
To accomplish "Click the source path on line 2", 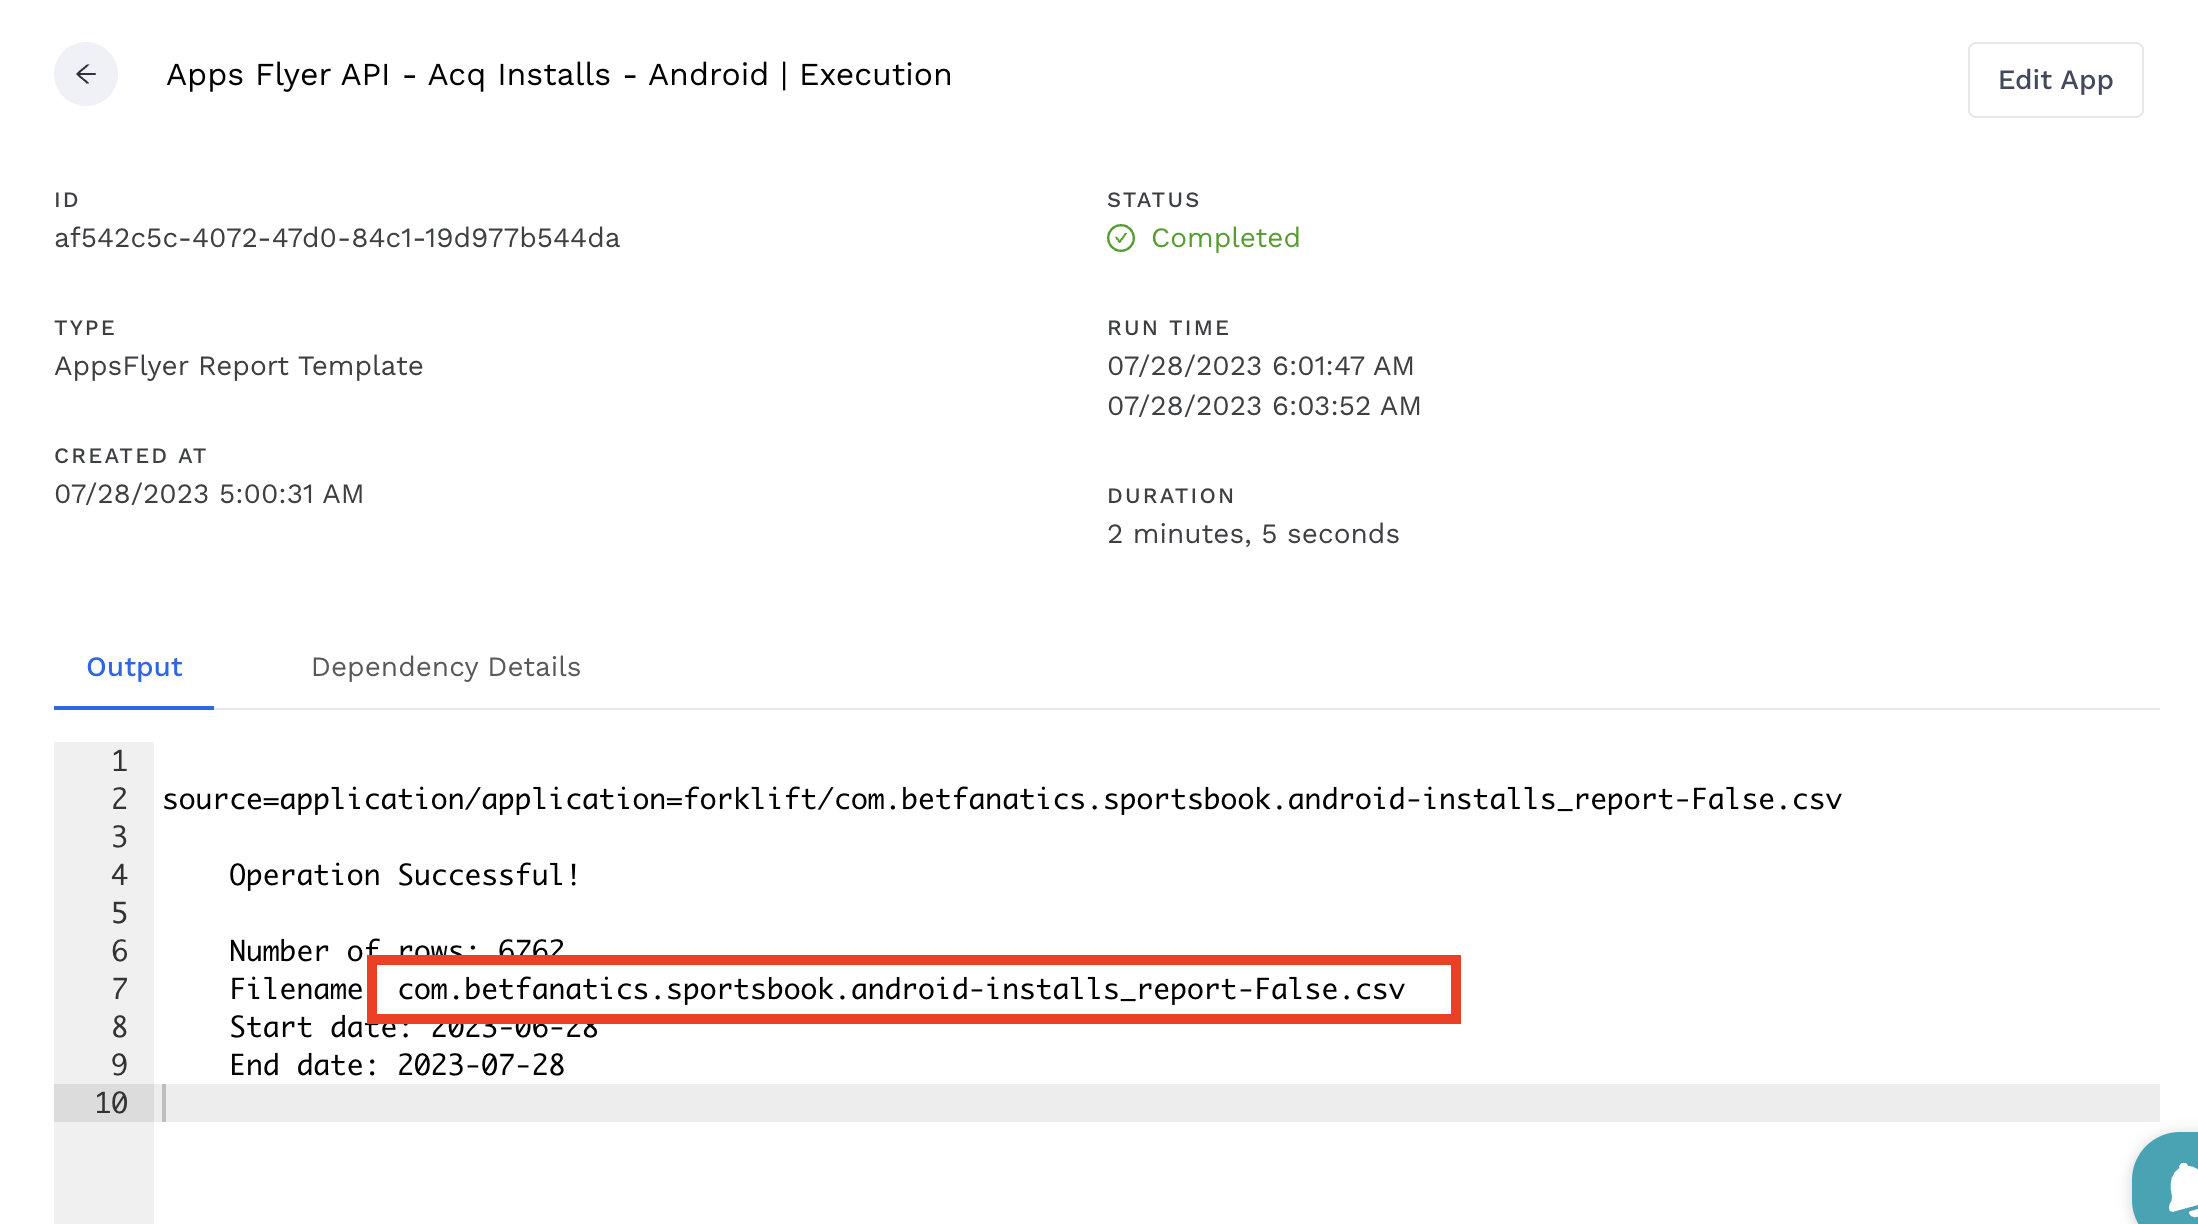I will pyautogui.click(x=1001, y=799).
